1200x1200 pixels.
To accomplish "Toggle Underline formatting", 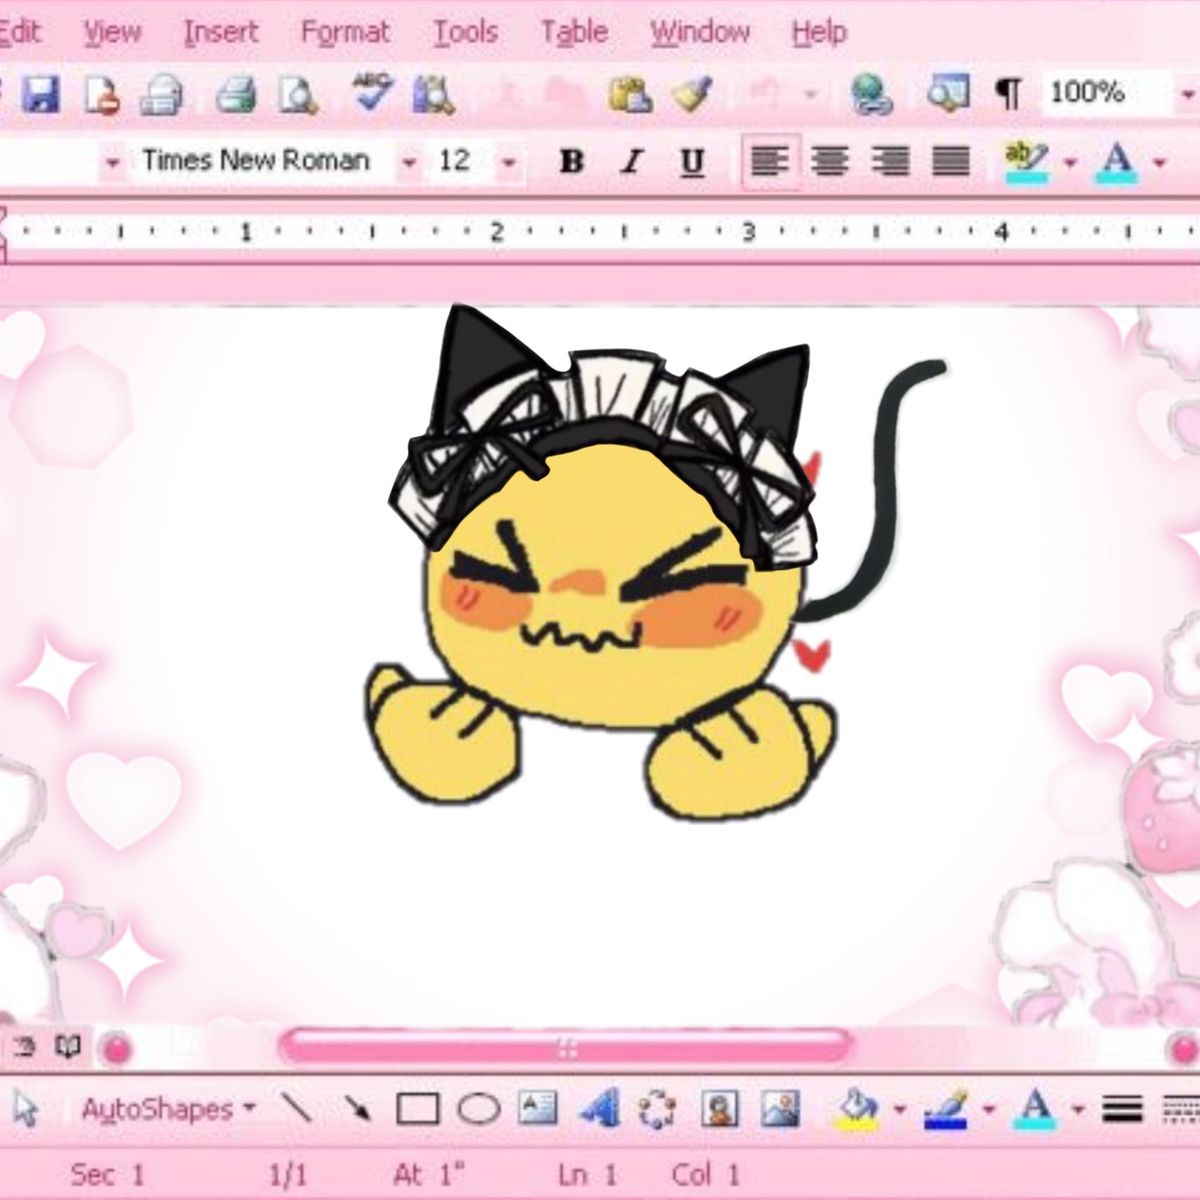I will (692, 162).
